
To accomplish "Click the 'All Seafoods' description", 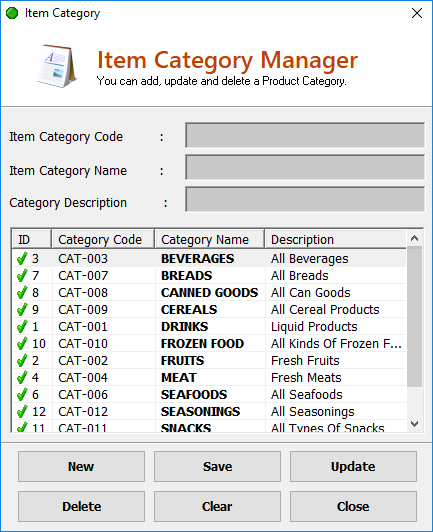I will pyautogui.click(x=306, y=395).
